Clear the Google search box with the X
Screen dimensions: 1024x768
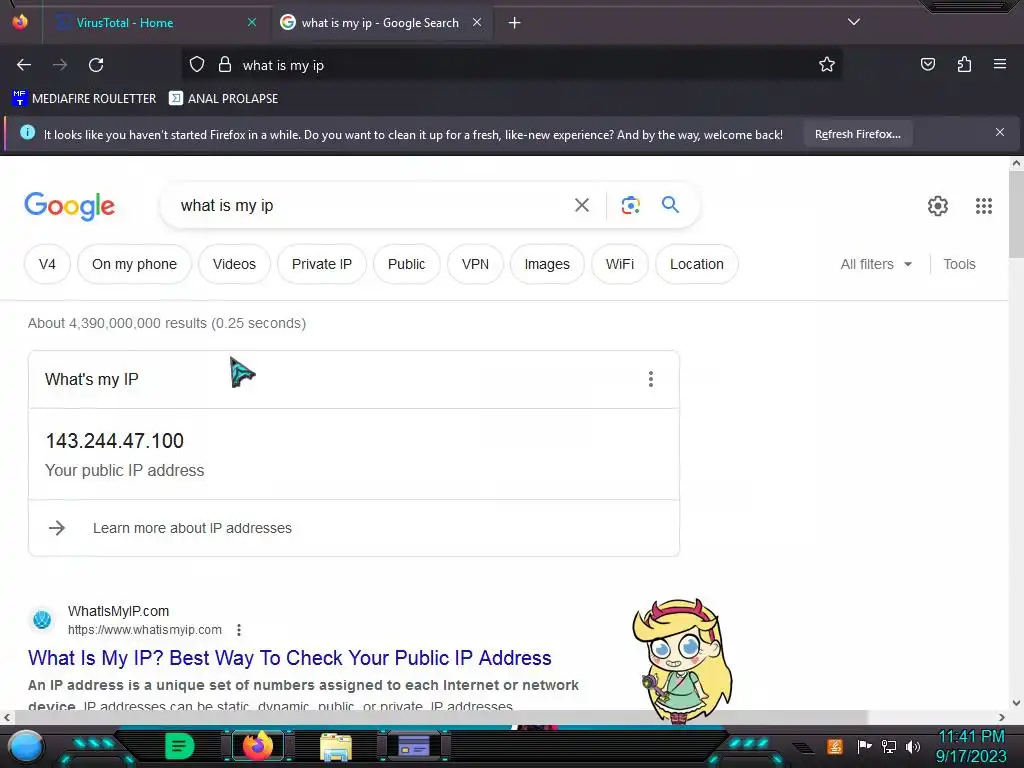(x=581, y=205)
